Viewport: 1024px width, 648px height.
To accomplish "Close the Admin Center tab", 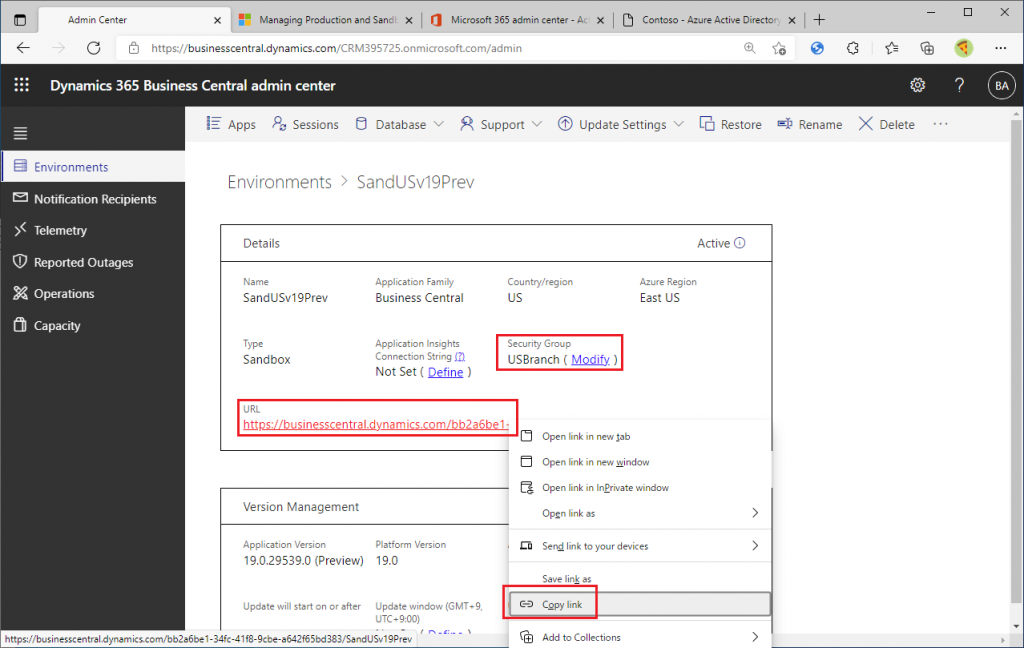I will click(217, 20).
